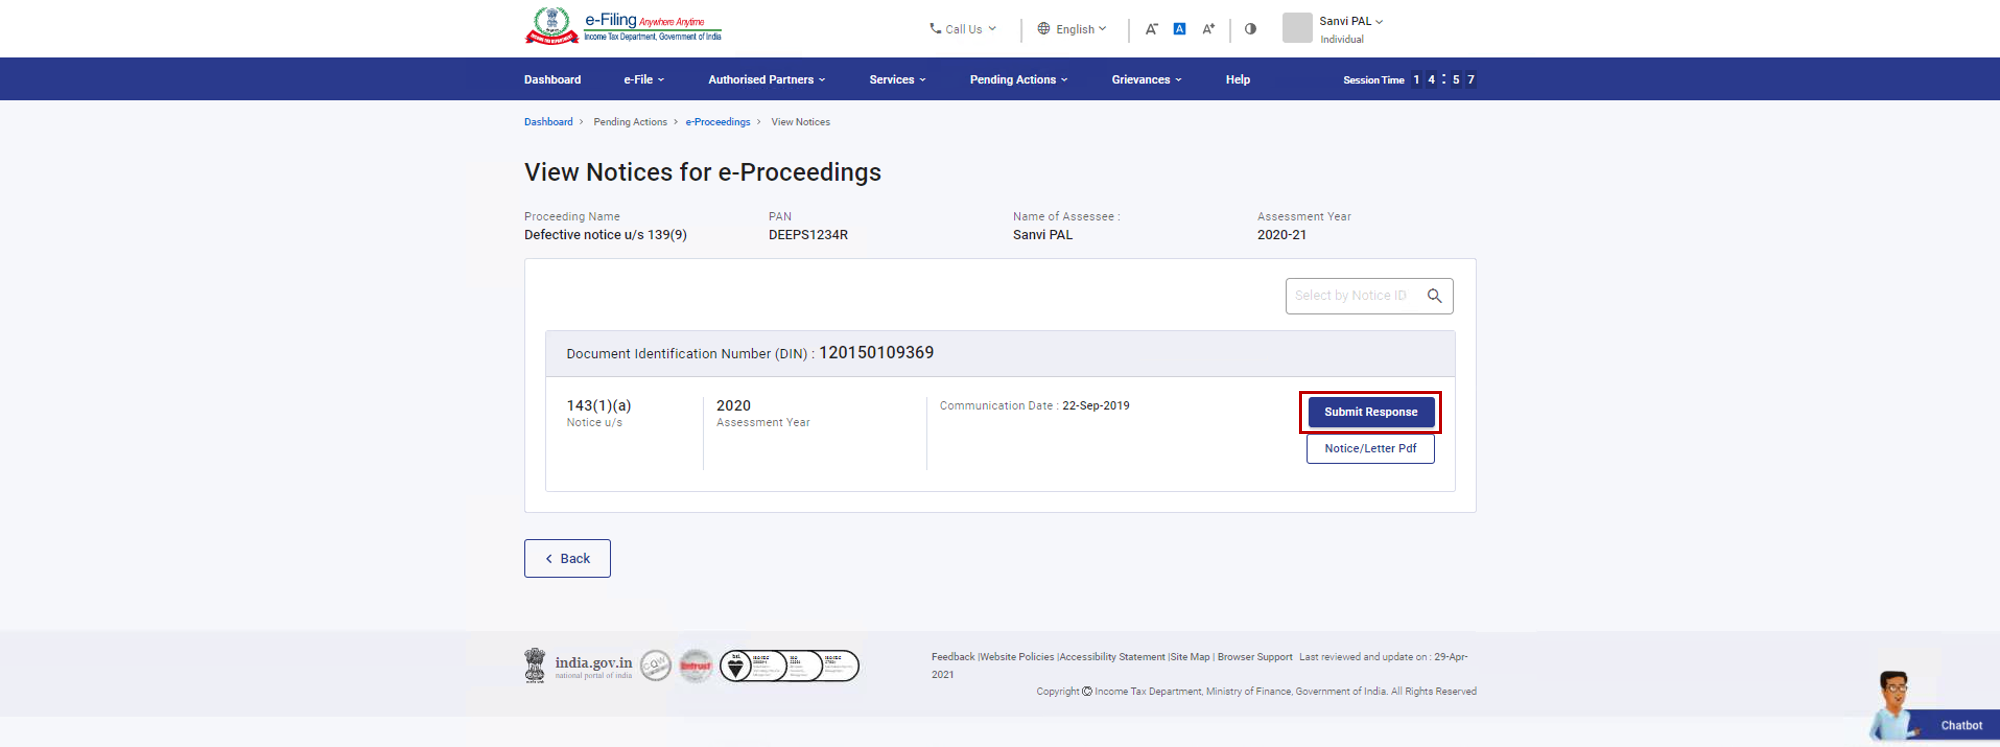Go to Dashboard in the navigation bar

click(x=552, y=80)
